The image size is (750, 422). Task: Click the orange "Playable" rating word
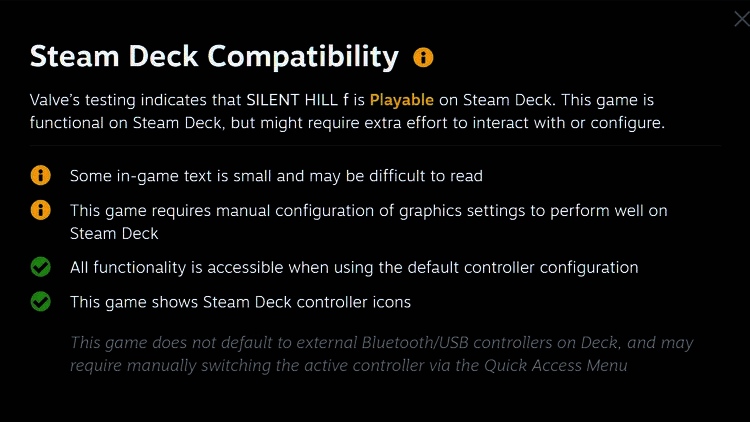pos(401,101)
